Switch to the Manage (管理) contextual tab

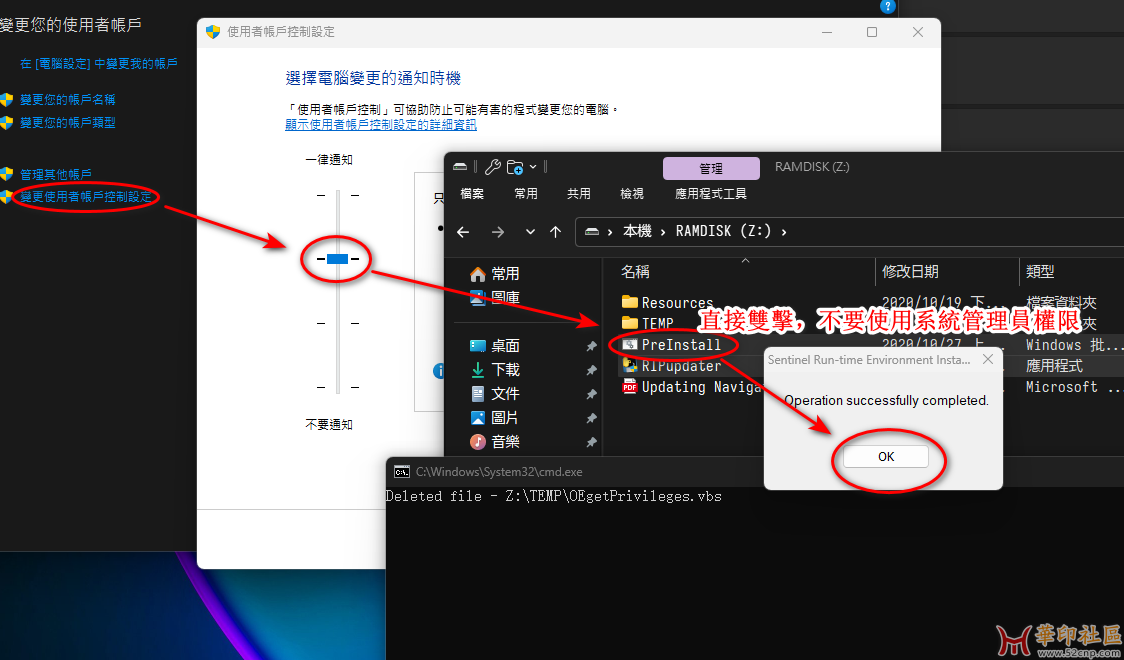[711, 169]
